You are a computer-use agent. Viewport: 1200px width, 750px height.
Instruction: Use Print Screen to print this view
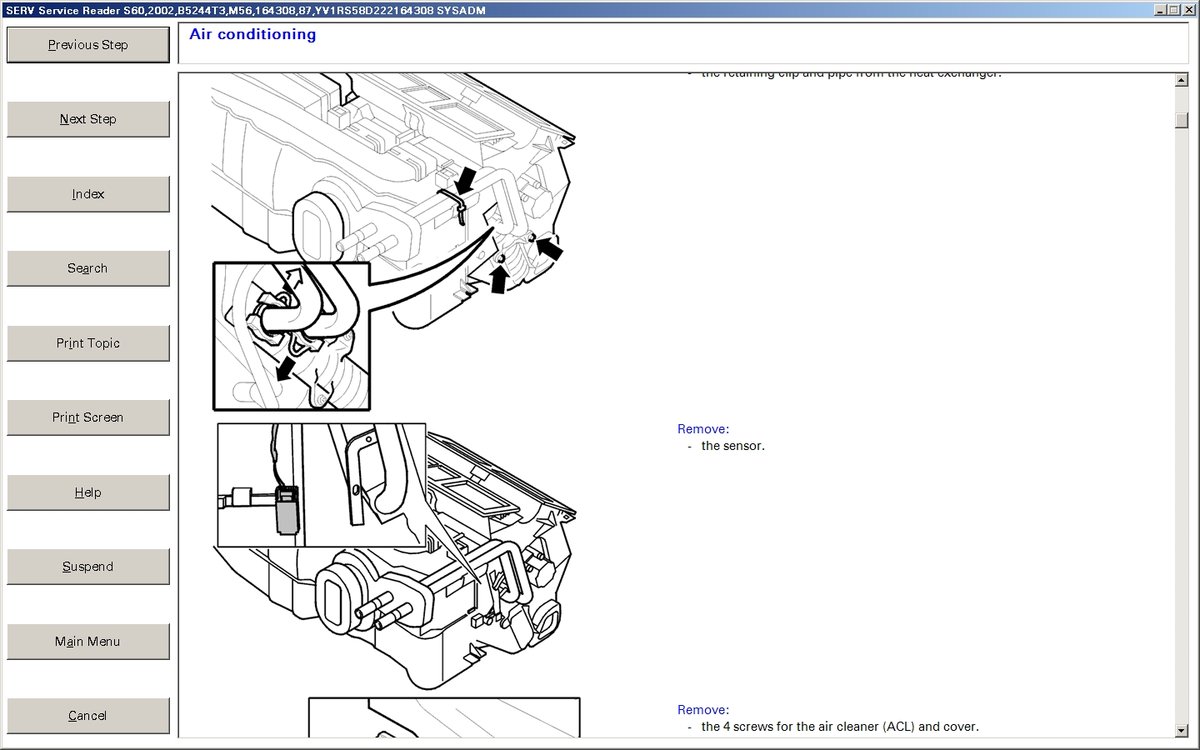(88, 417)
